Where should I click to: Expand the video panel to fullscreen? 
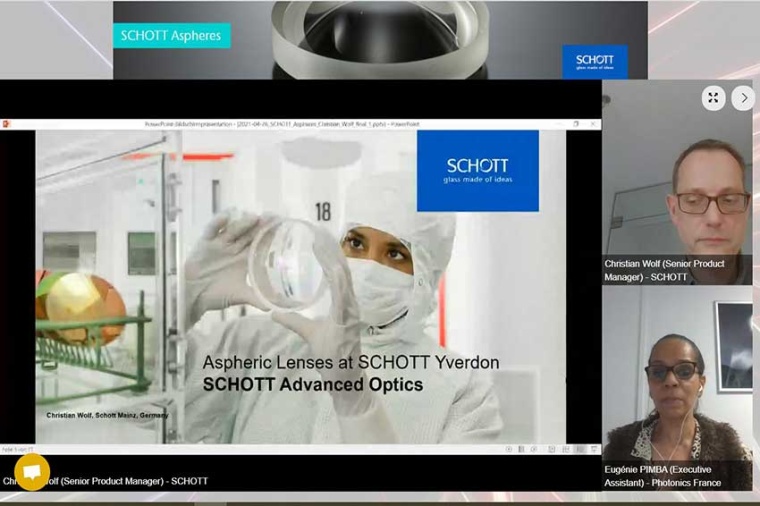(x=713, y=98)
